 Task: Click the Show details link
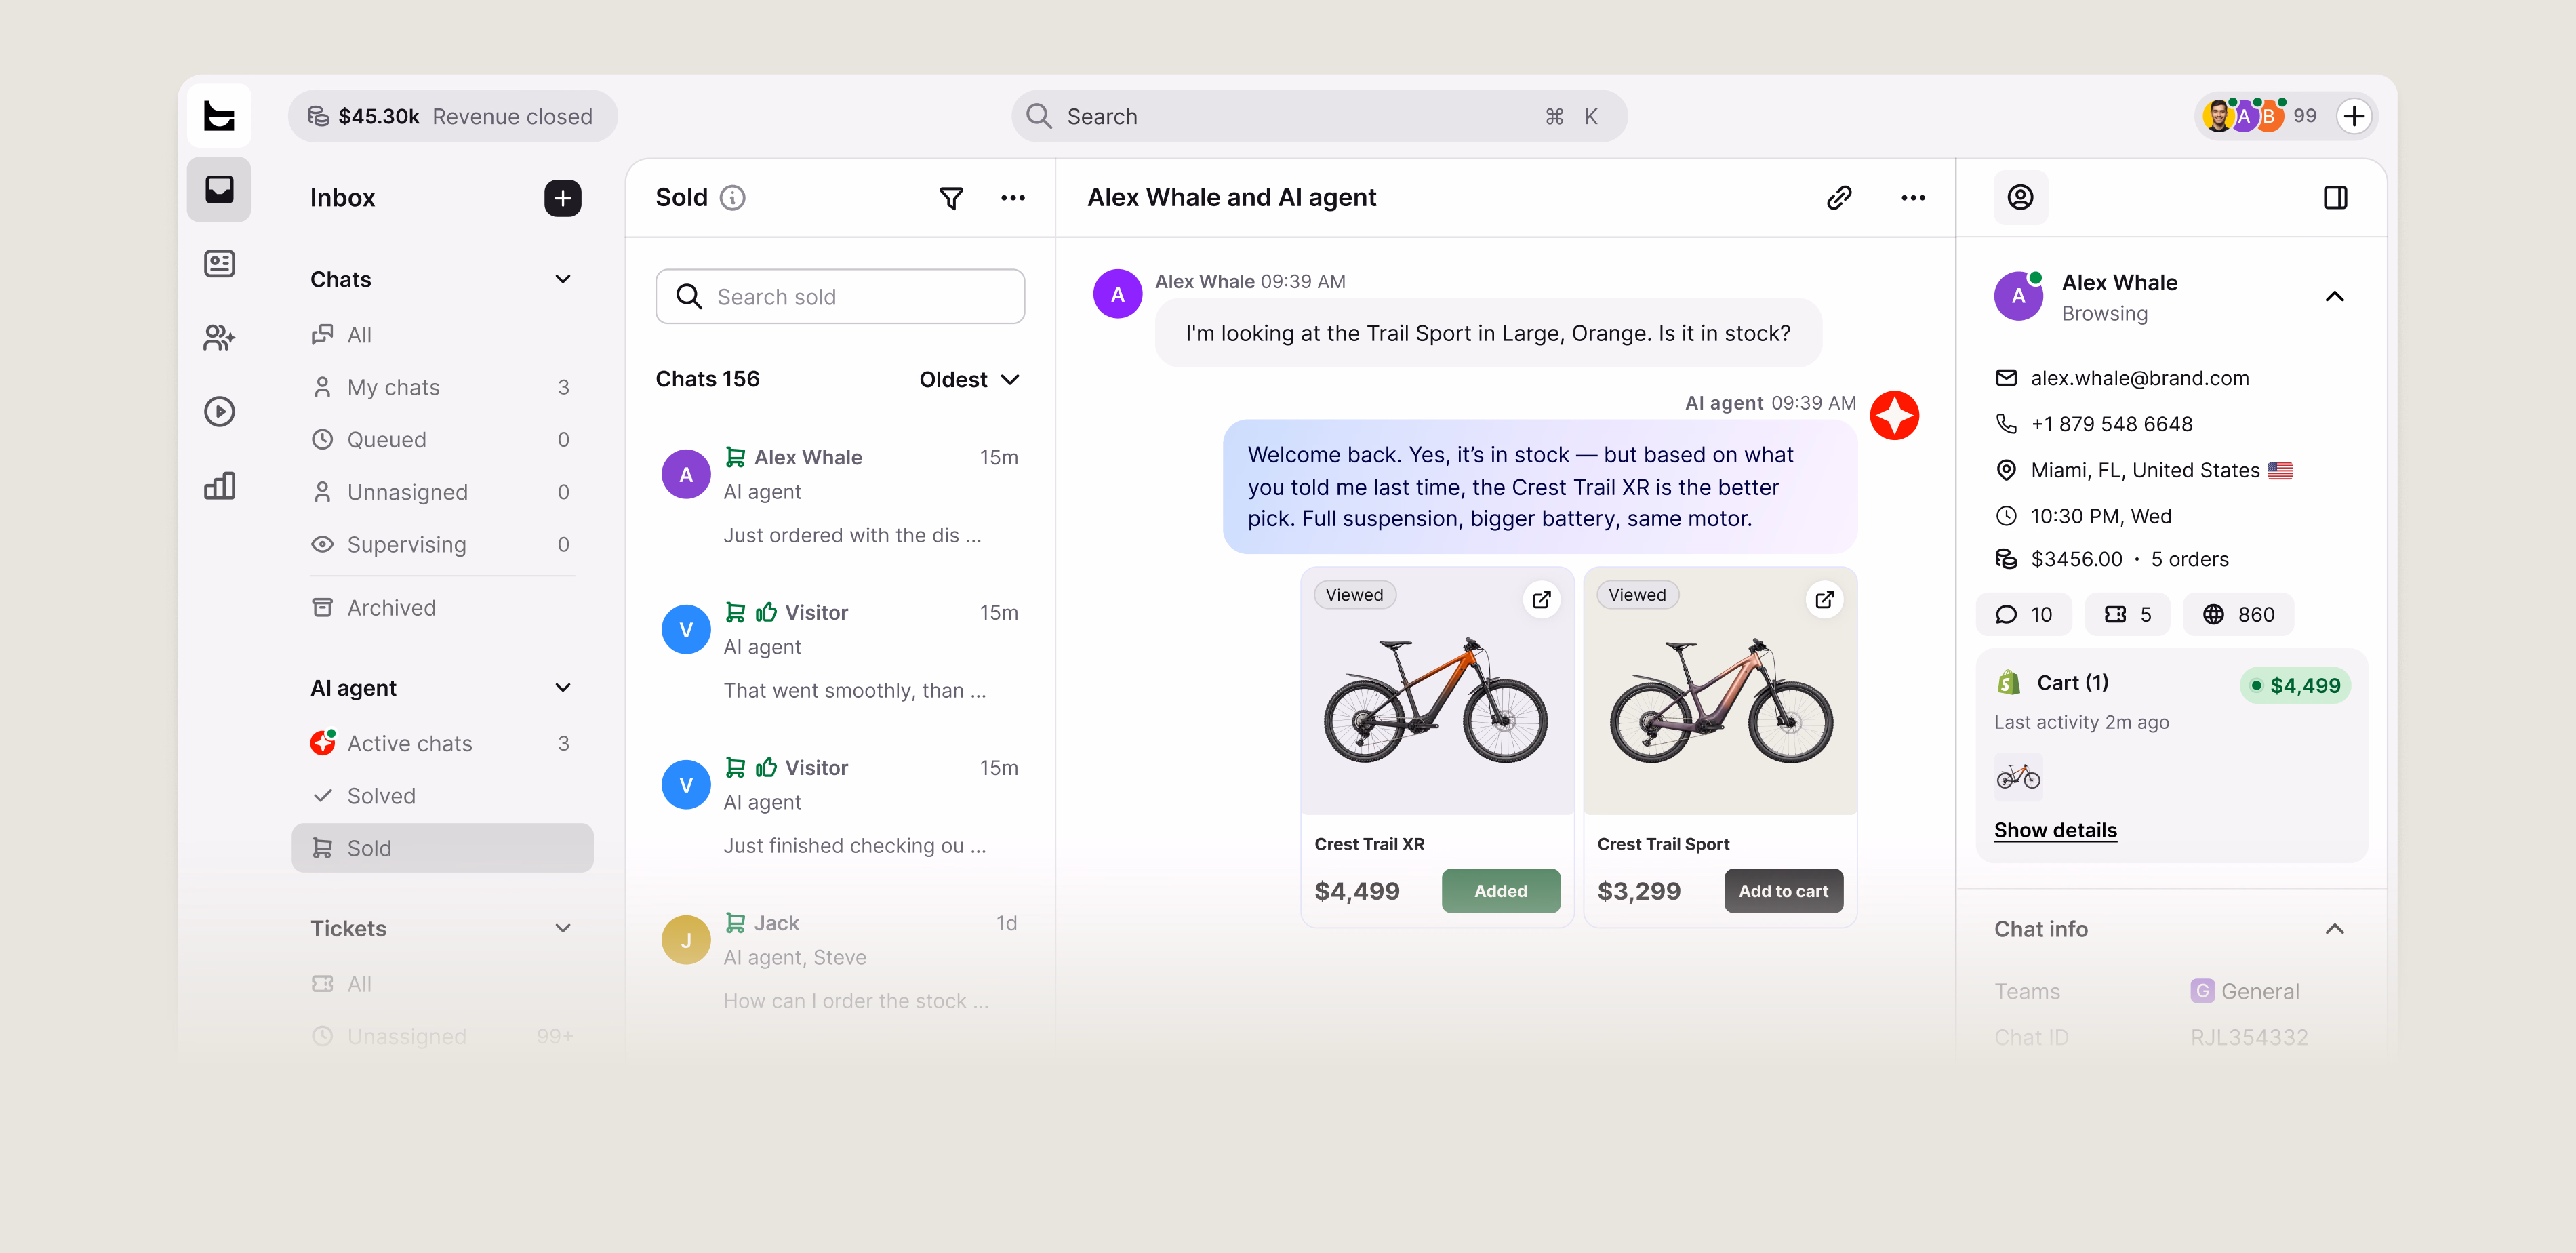2055,830
